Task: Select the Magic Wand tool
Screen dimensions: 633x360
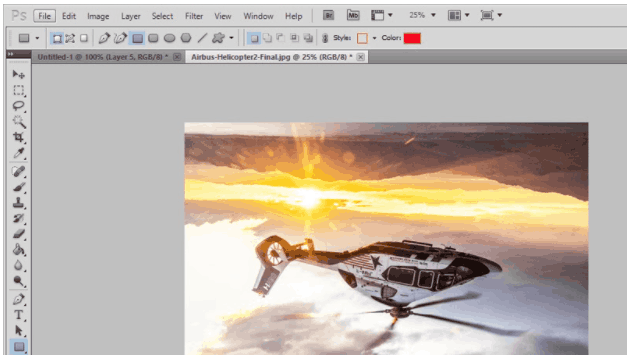Action: [x=19, y=121]
